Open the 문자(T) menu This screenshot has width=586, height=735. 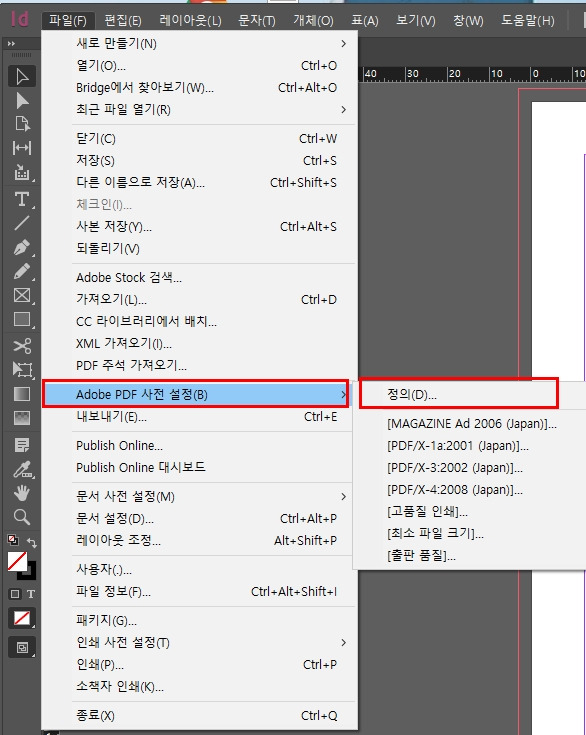tap(257, 21)
